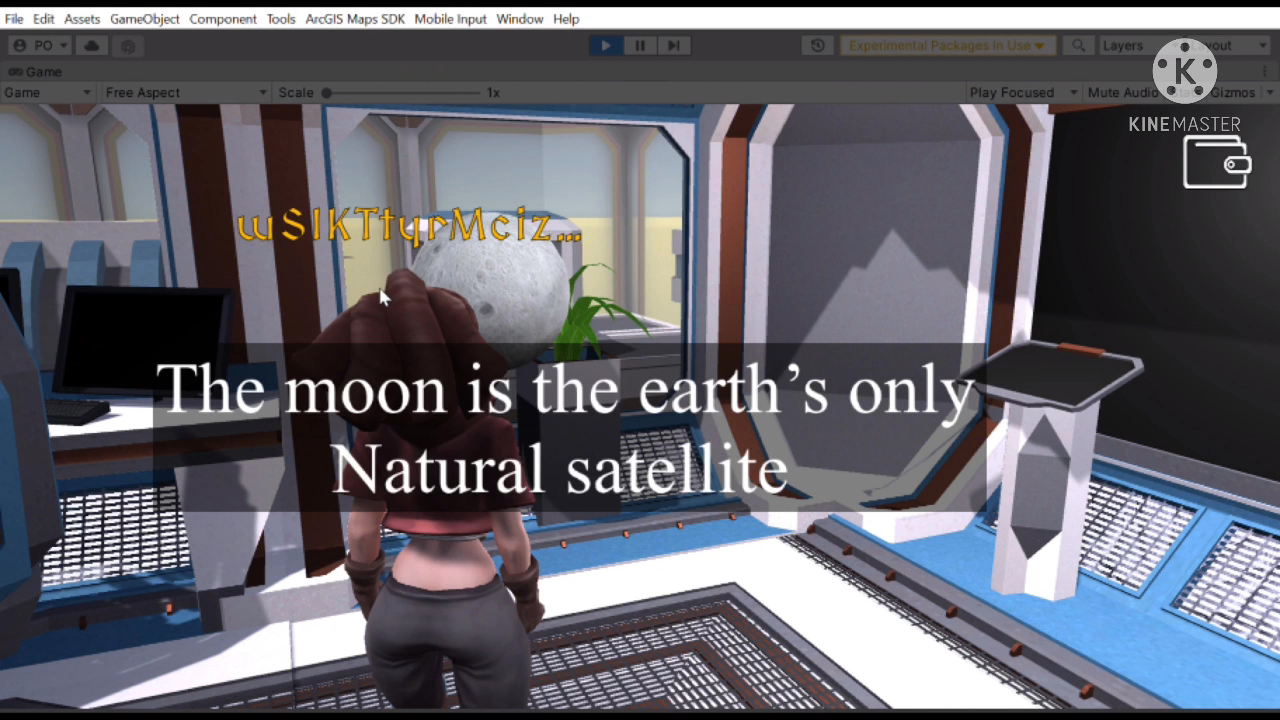Click the Scale slider handle
1280x720 pixels.
(326, 92)
